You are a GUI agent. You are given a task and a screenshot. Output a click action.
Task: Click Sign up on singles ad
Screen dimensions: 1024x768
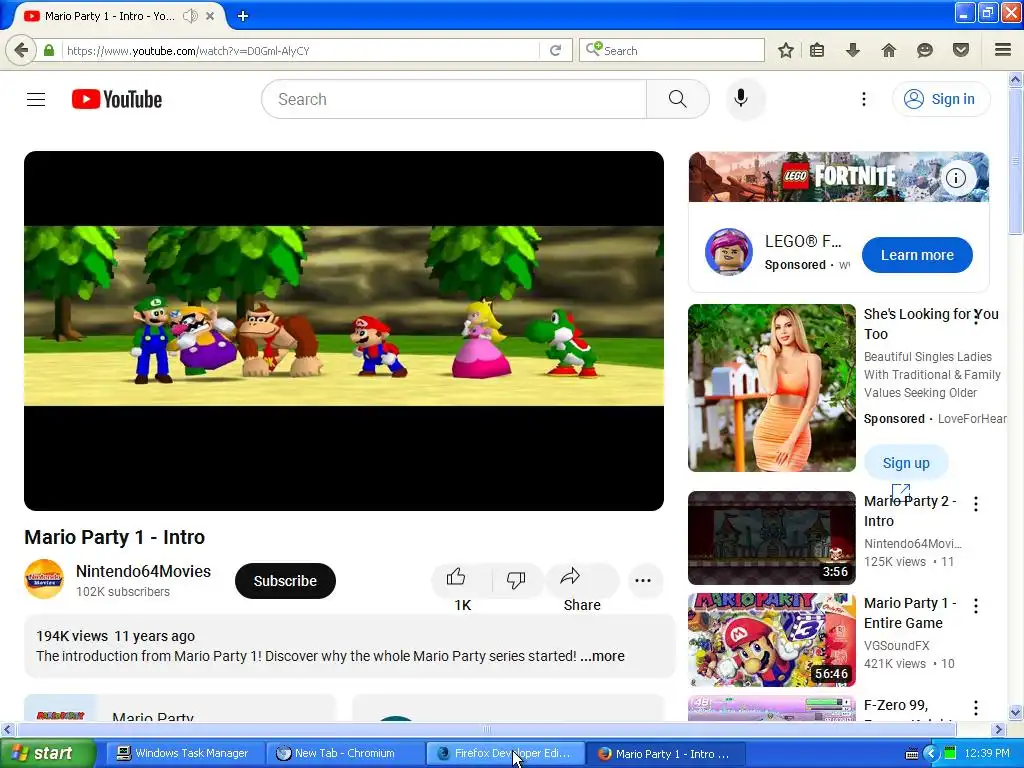coord(906,463)
